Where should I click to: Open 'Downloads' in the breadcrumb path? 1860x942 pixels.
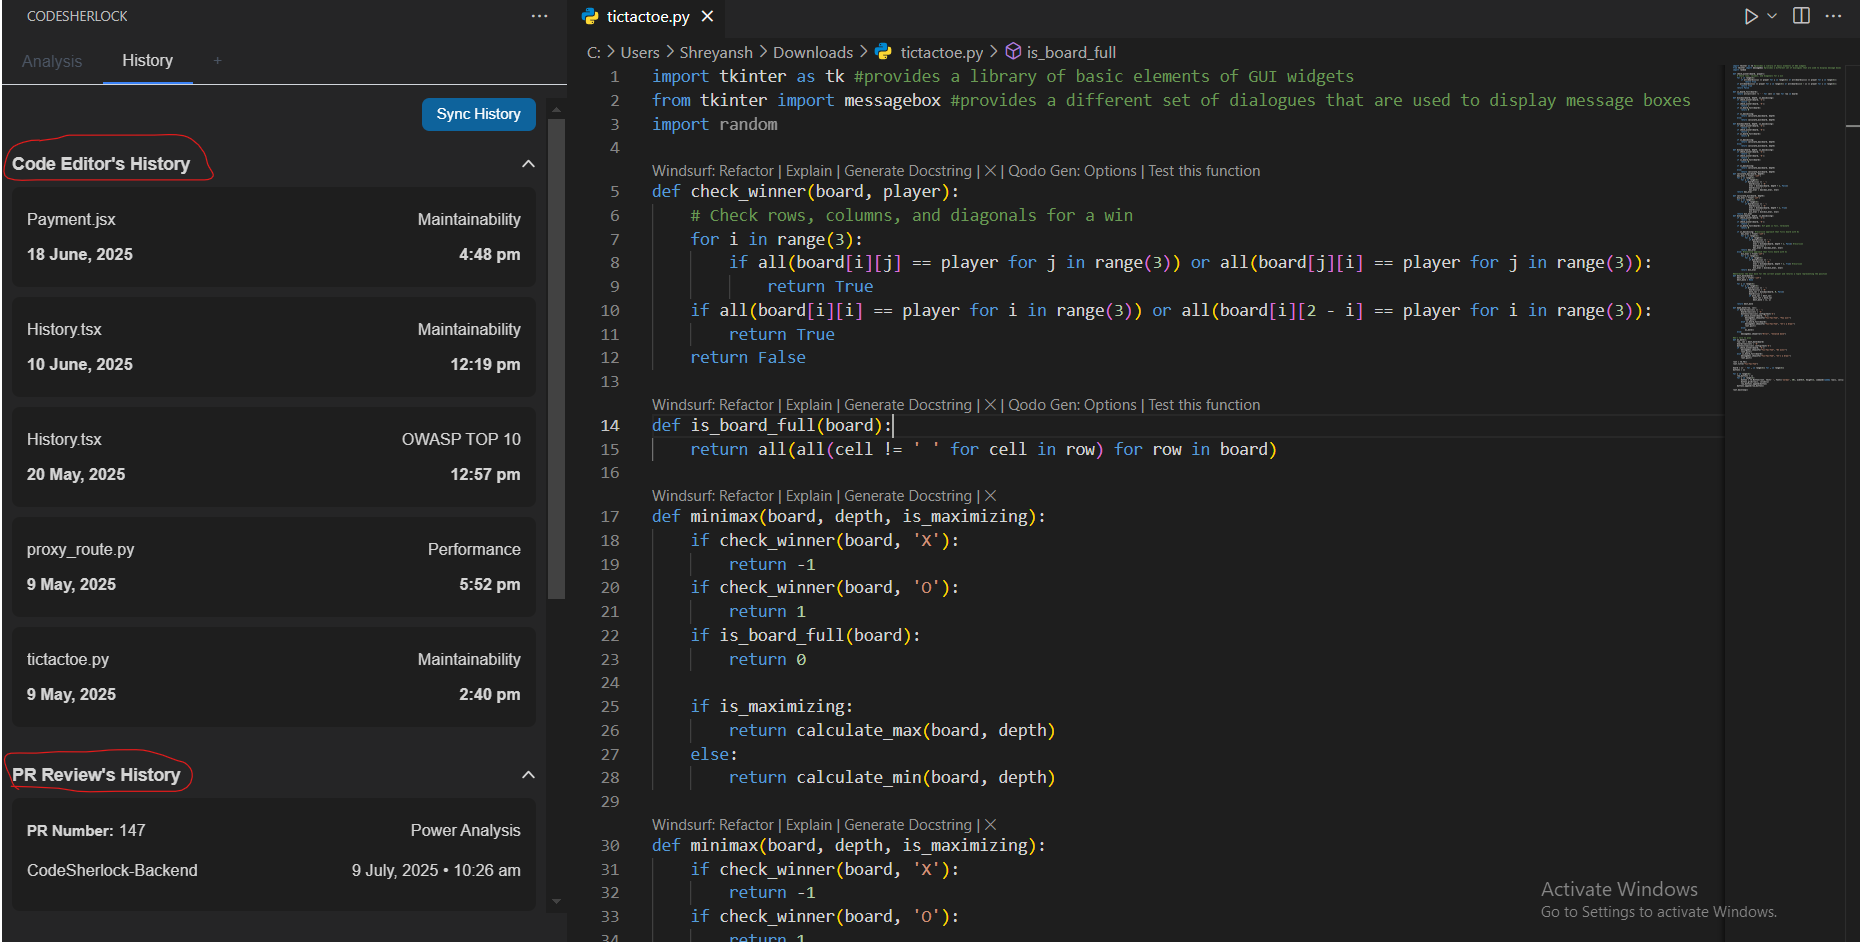pos(812,52)
